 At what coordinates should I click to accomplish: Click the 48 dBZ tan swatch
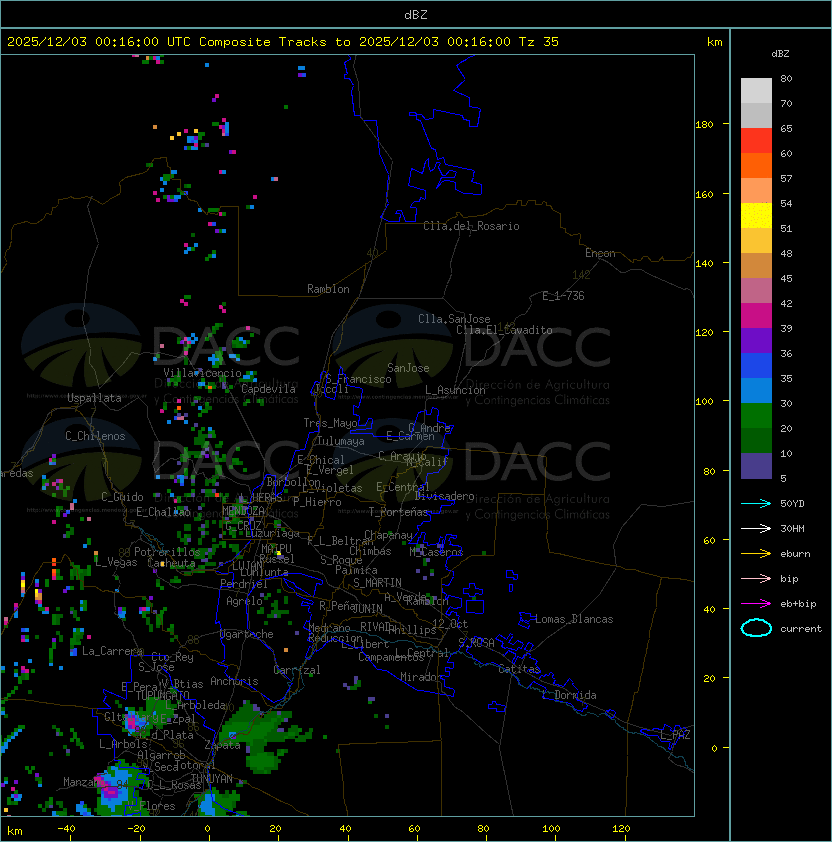(756, 265)
